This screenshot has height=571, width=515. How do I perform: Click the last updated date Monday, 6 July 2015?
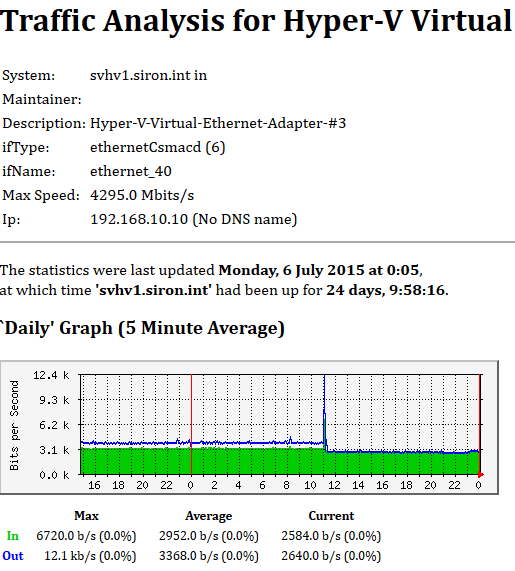[x=291, y=270]
